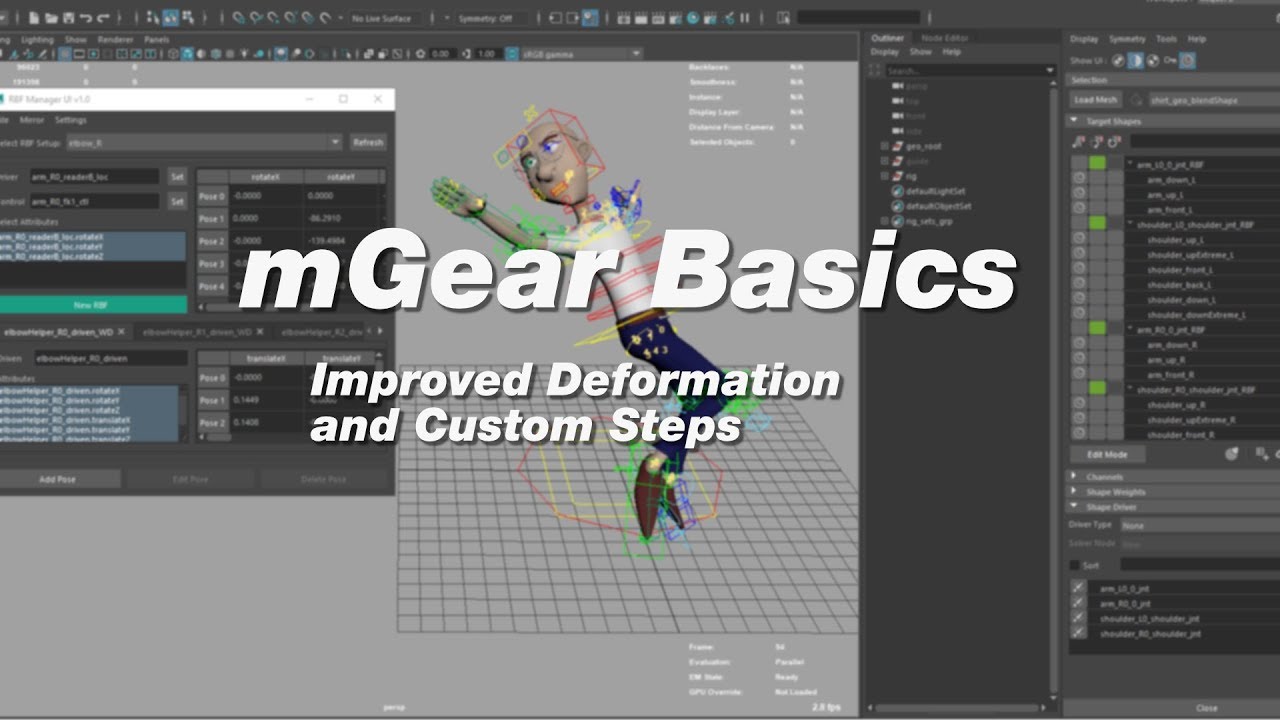Enable the Sort checkbox
The width and height of the screenshot is (1280, 720).
click(1075, 565)
